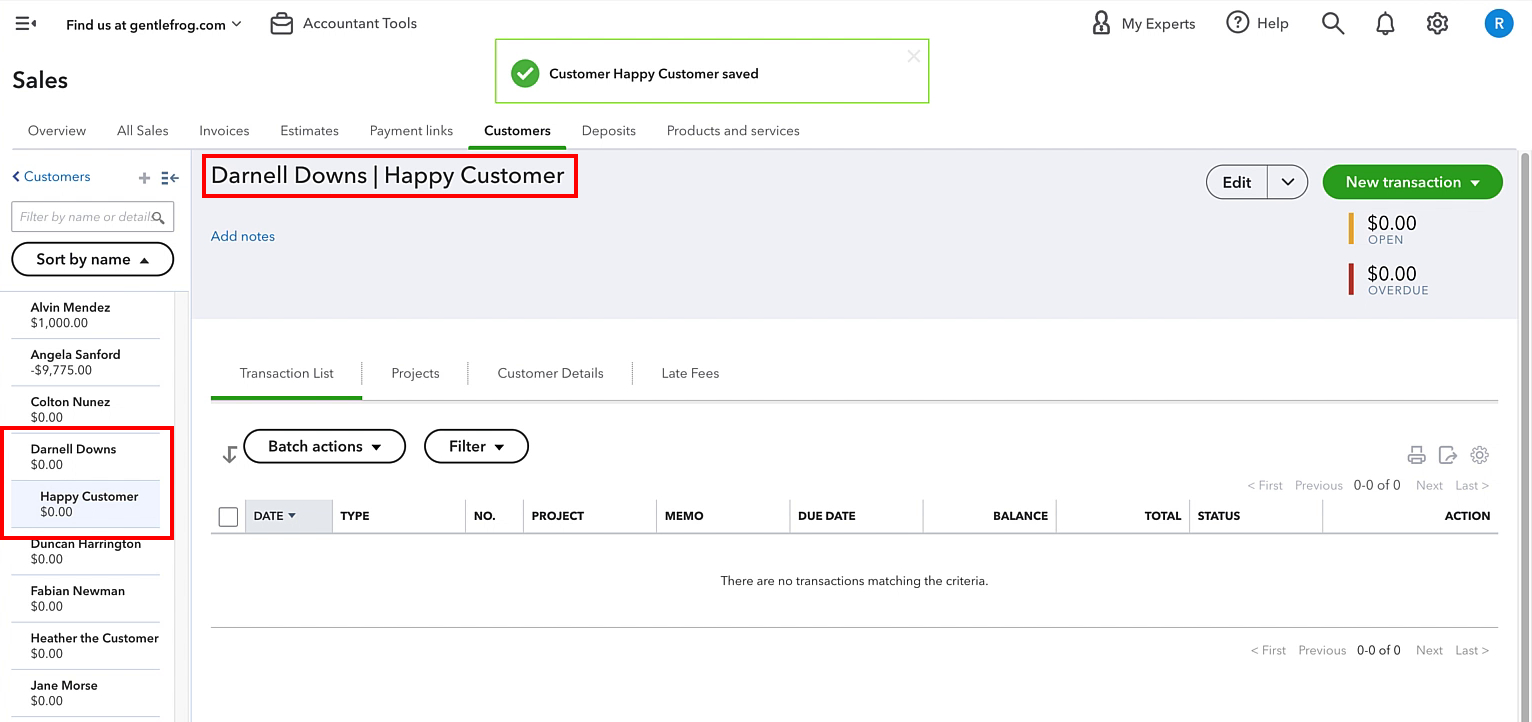Open the New transaction dropdown

[1412, 182]
